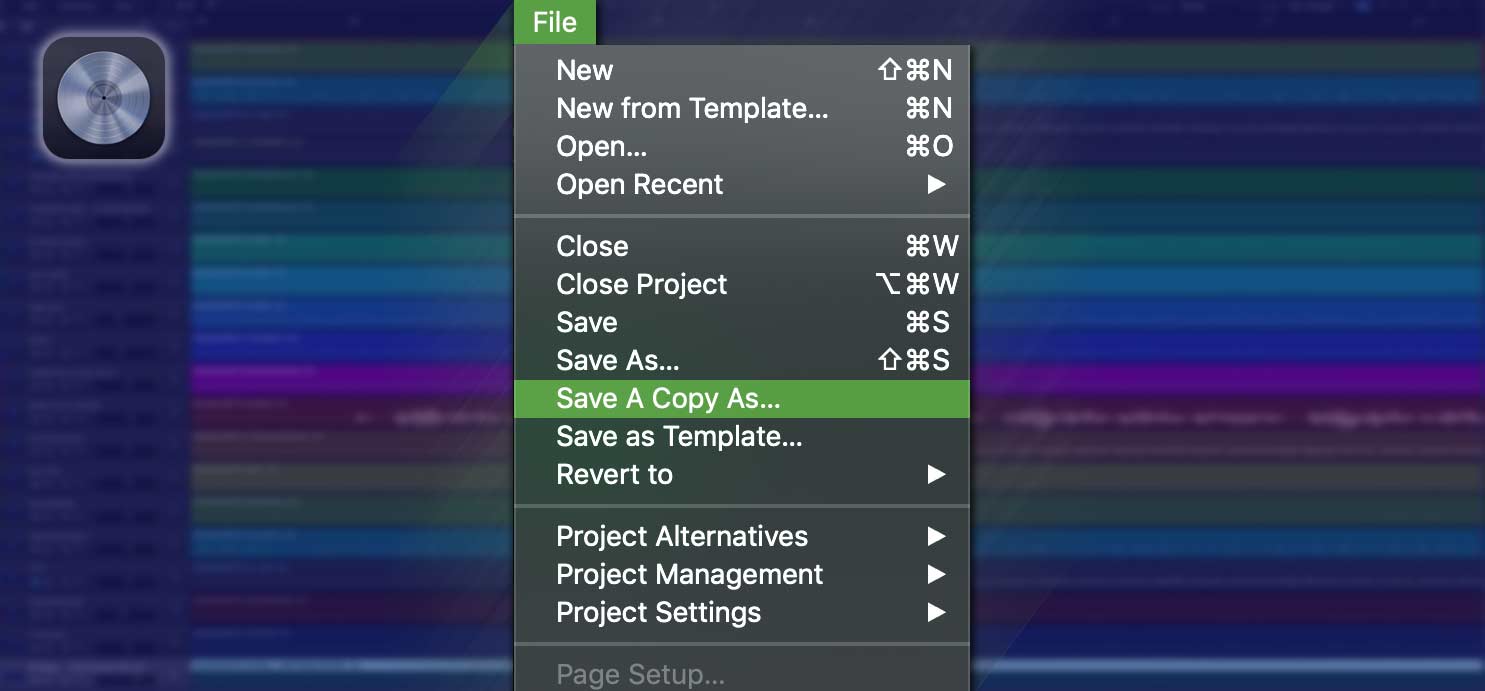Expand the Revert to submenu

tap(614, 474)
